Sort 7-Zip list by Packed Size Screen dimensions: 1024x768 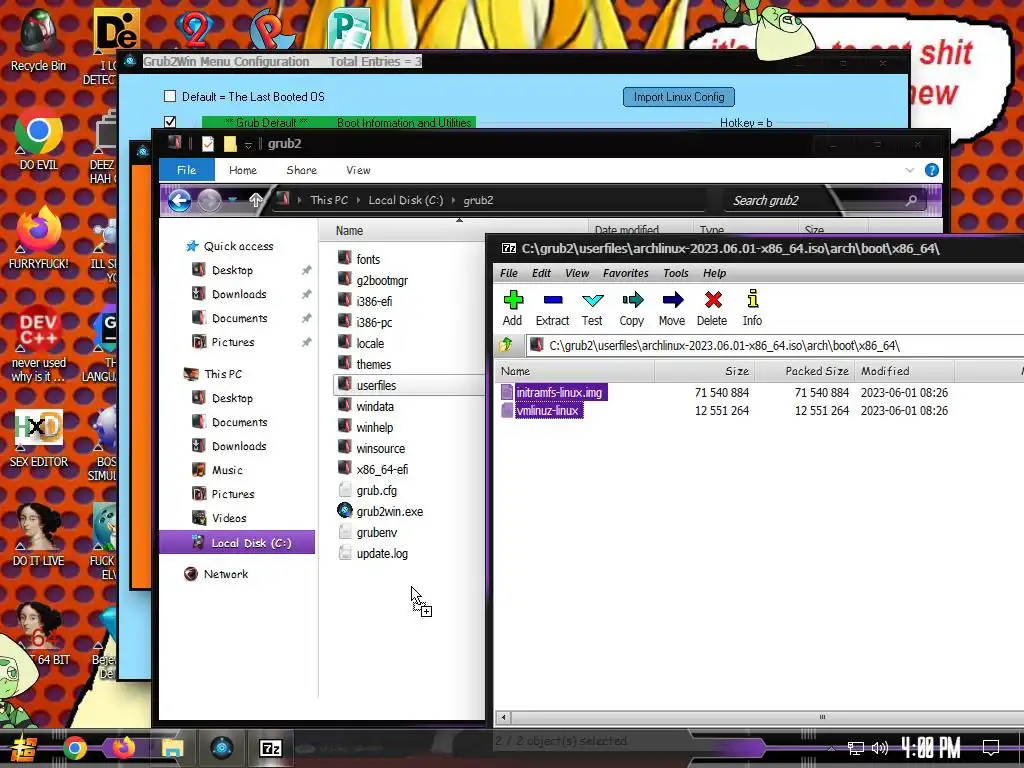coord(805,371)
